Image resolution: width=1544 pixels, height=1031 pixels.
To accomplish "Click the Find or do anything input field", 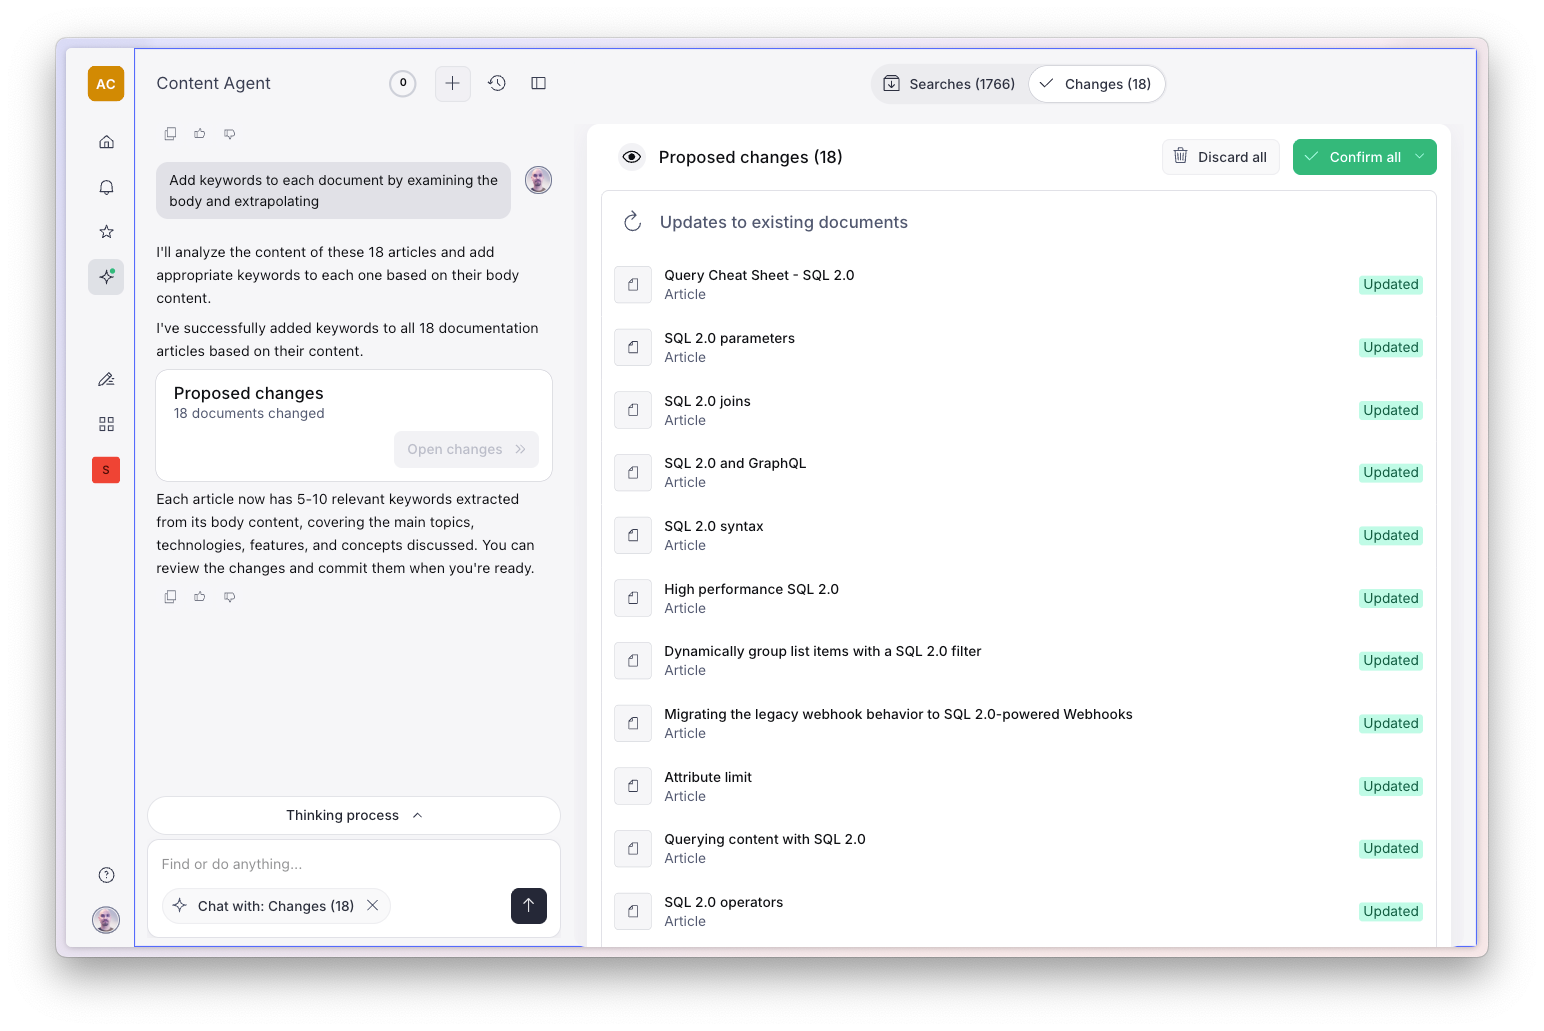I will click(x=300, y=864).
